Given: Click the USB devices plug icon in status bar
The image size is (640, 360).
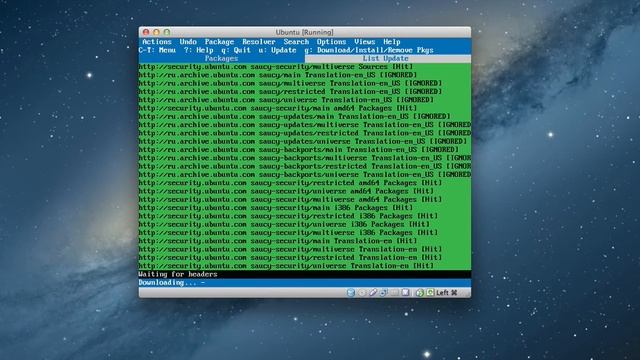Looking at the screenshot, I should tap(373, 293).
